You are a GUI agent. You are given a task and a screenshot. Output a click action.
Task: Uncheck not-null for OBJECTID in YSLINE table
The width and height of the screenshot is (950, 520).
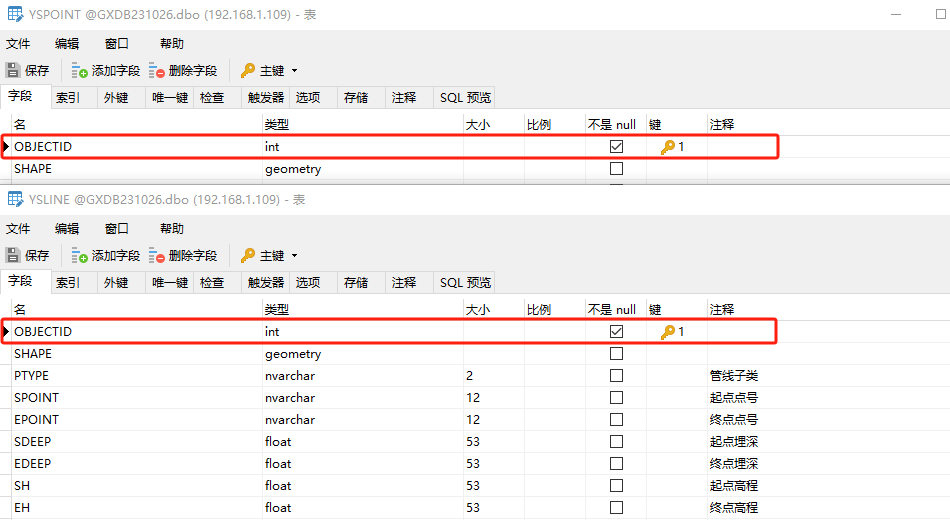tap(616, 331)
